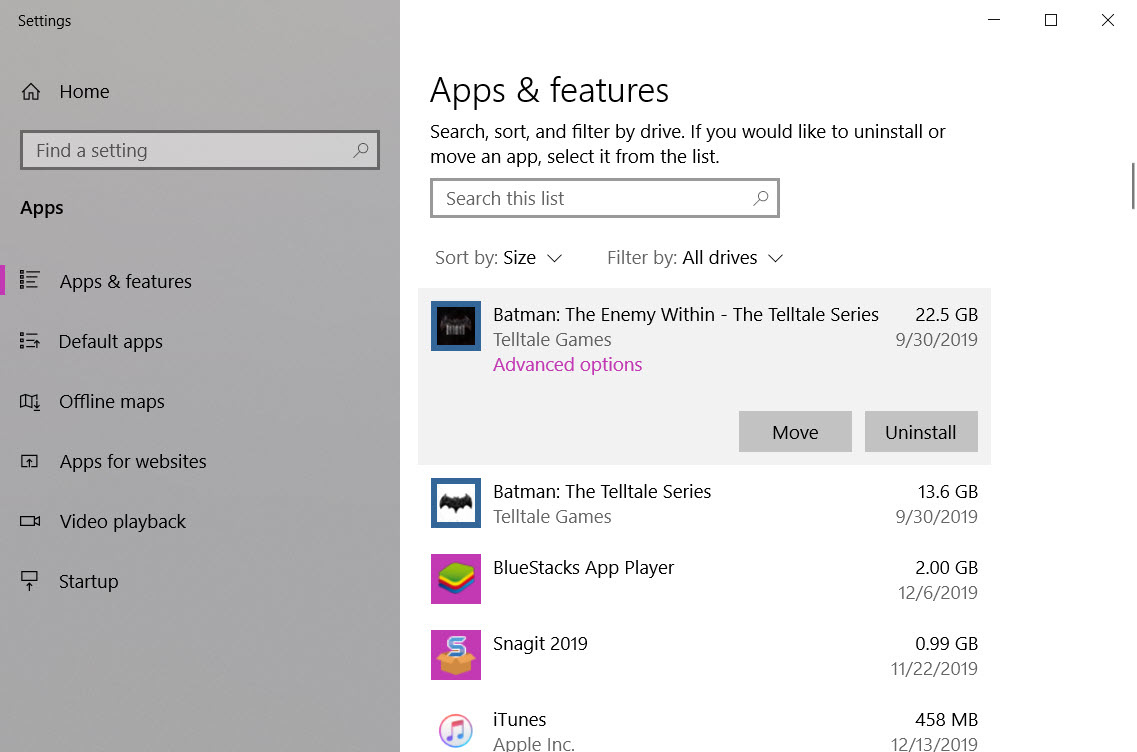Click the Startup sidebar icon
Viewport: 1137px width, 752px height.
[x=30, y=581]
